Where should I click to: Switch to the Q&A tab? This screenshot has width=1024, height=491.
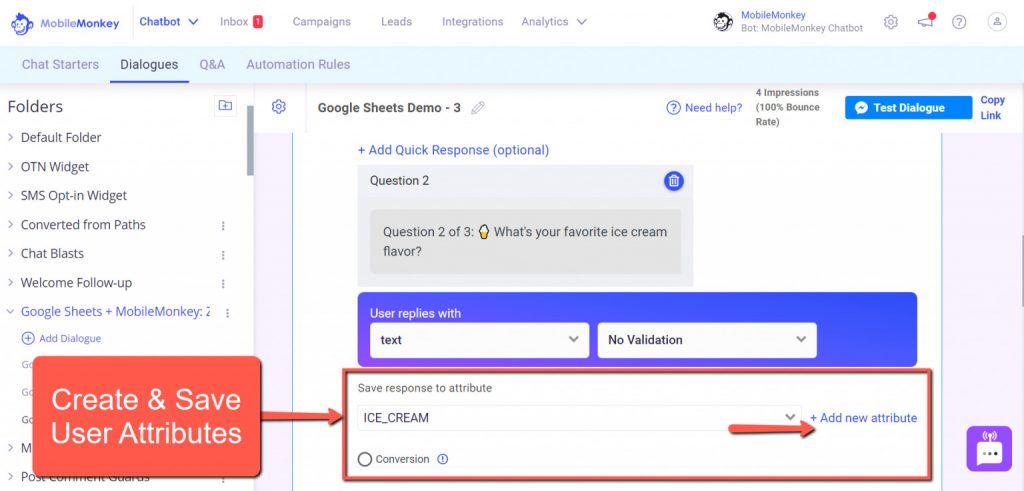pos(212,65)
